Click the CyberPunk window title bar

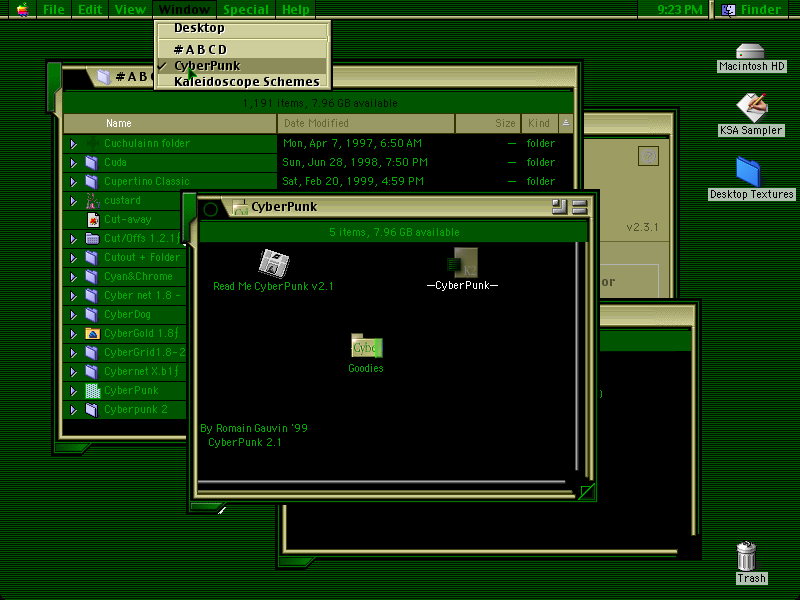coord(393,207)
